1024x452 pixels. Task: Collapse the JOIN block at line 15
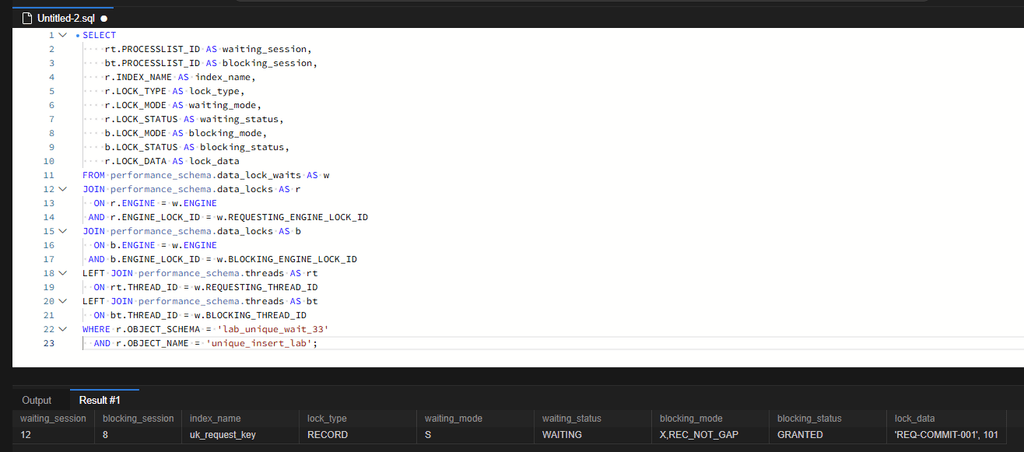63,231
